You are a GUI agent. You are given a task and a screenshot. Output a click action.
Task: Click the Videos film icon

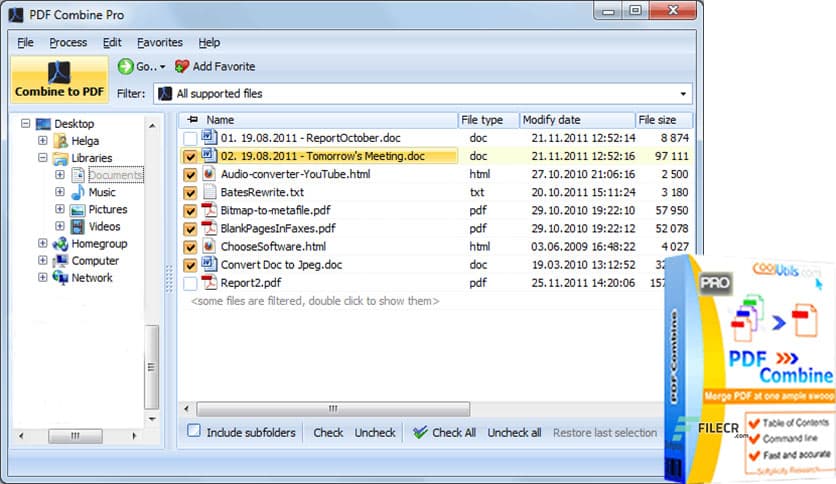[78, 227]
